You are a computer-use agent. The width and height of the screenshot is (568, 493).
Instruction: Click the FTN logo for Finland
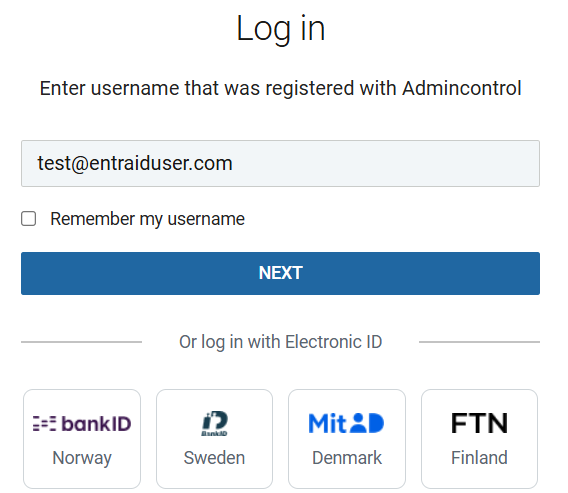tap(479, 423)
